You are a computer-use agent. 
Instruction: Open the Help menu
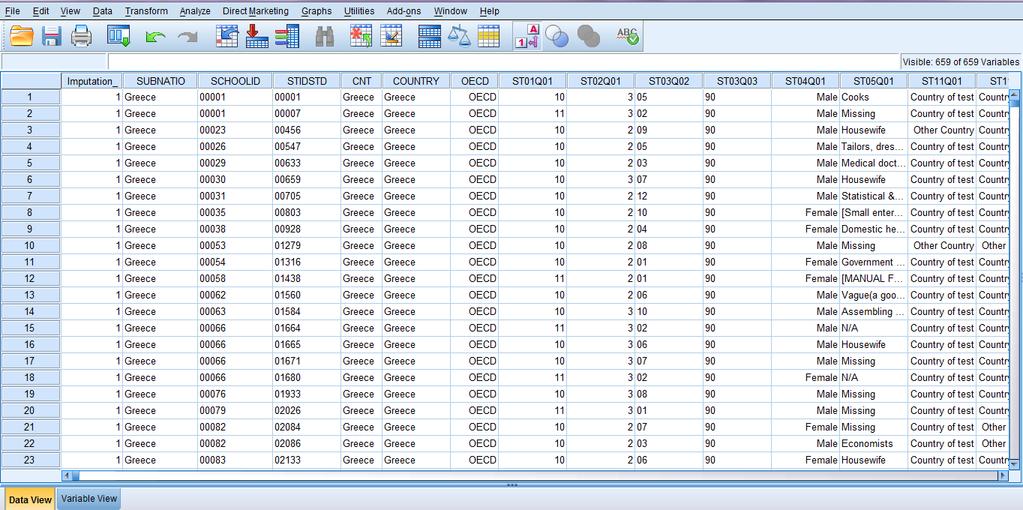click(x=489, y=11)
